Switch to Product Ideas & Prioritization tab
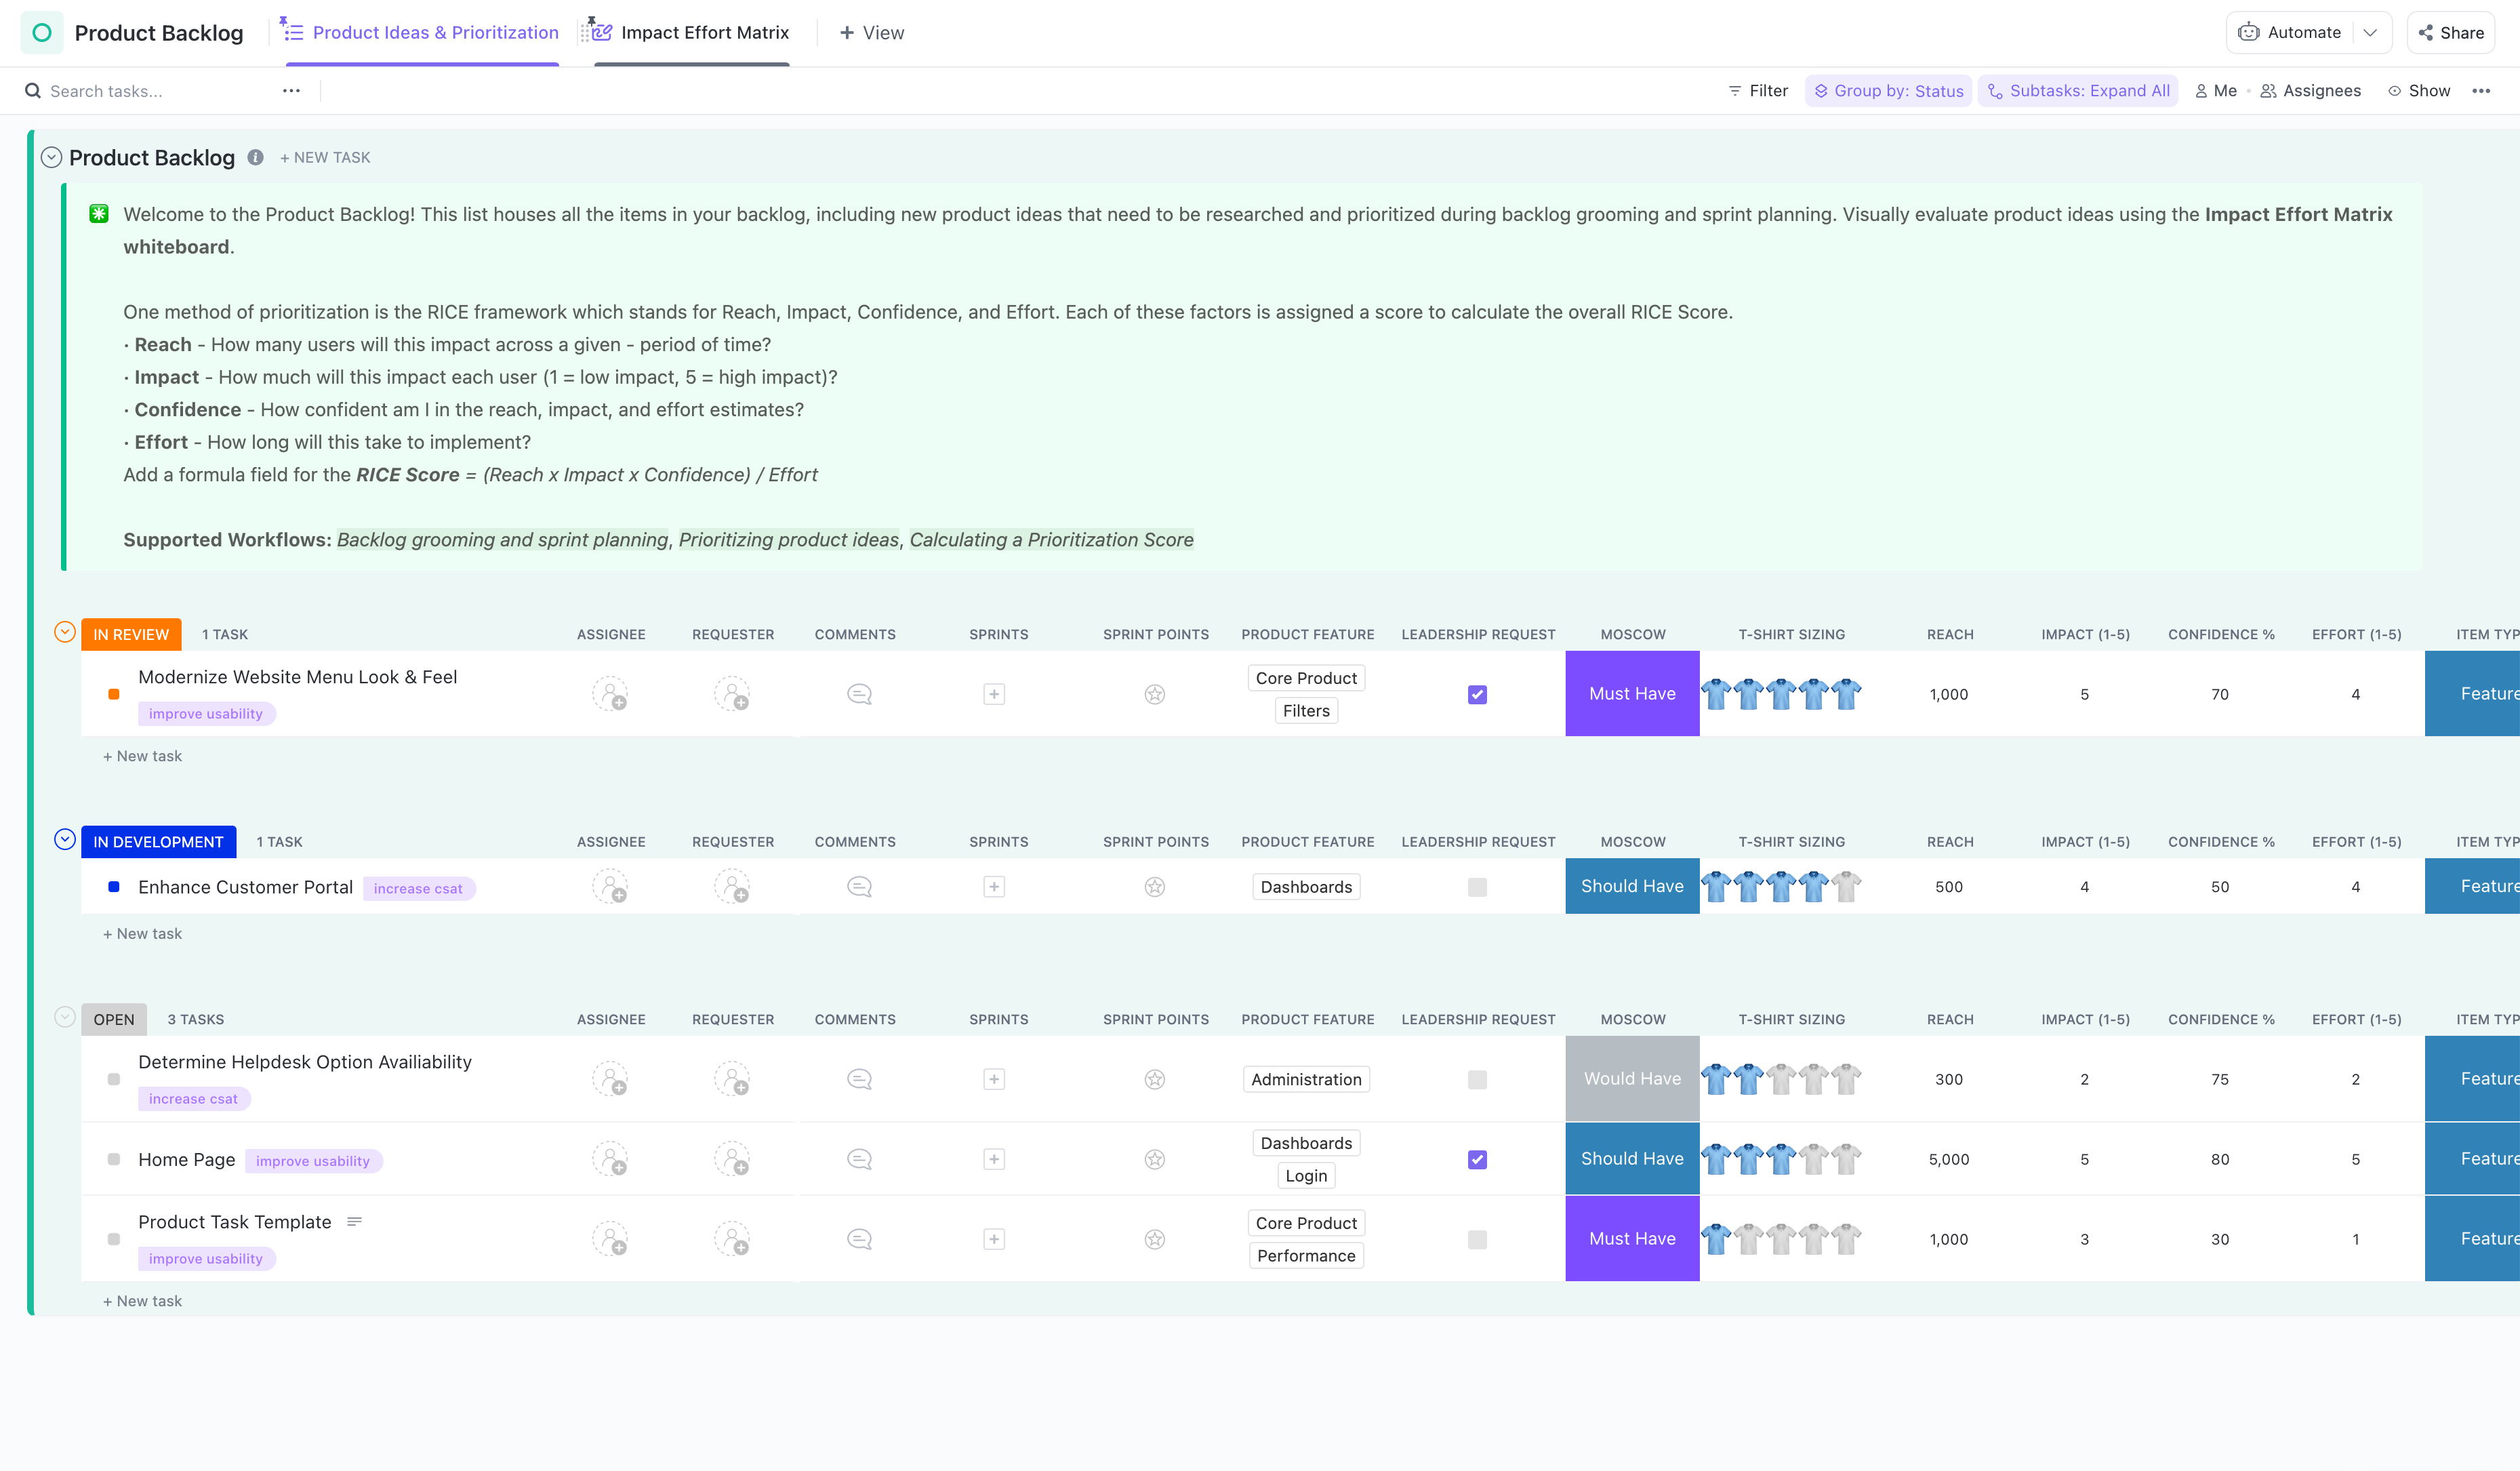 [422, 33]
